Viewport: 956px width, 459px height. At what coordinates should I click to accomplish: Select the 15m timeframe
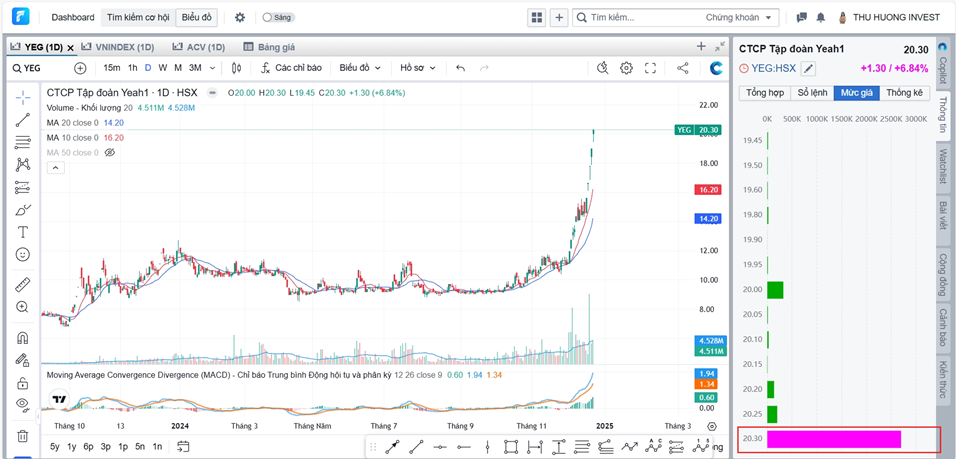(112, 68)
